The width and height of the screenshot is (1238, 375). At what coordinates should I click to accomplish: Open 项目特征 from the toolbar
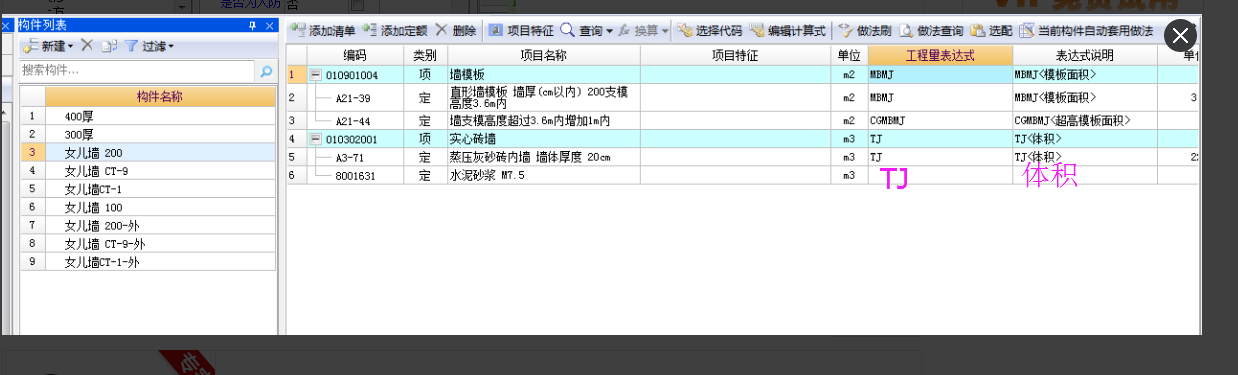[520, 31]
